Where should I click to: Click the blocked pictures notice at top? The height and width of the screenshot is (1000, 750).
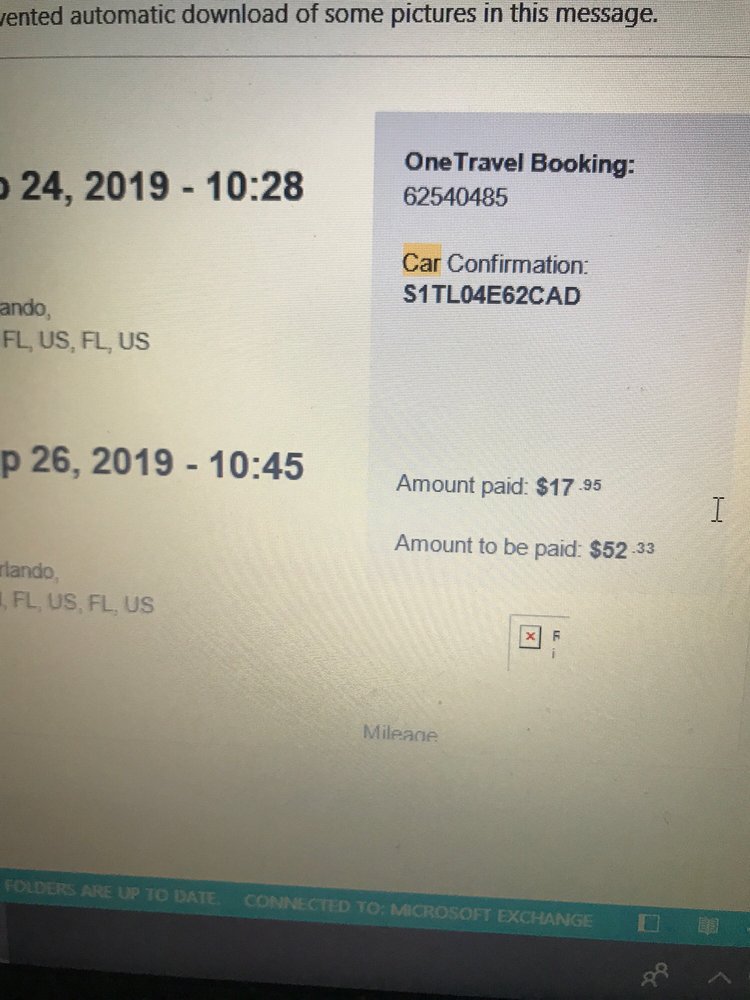[330, 15]
